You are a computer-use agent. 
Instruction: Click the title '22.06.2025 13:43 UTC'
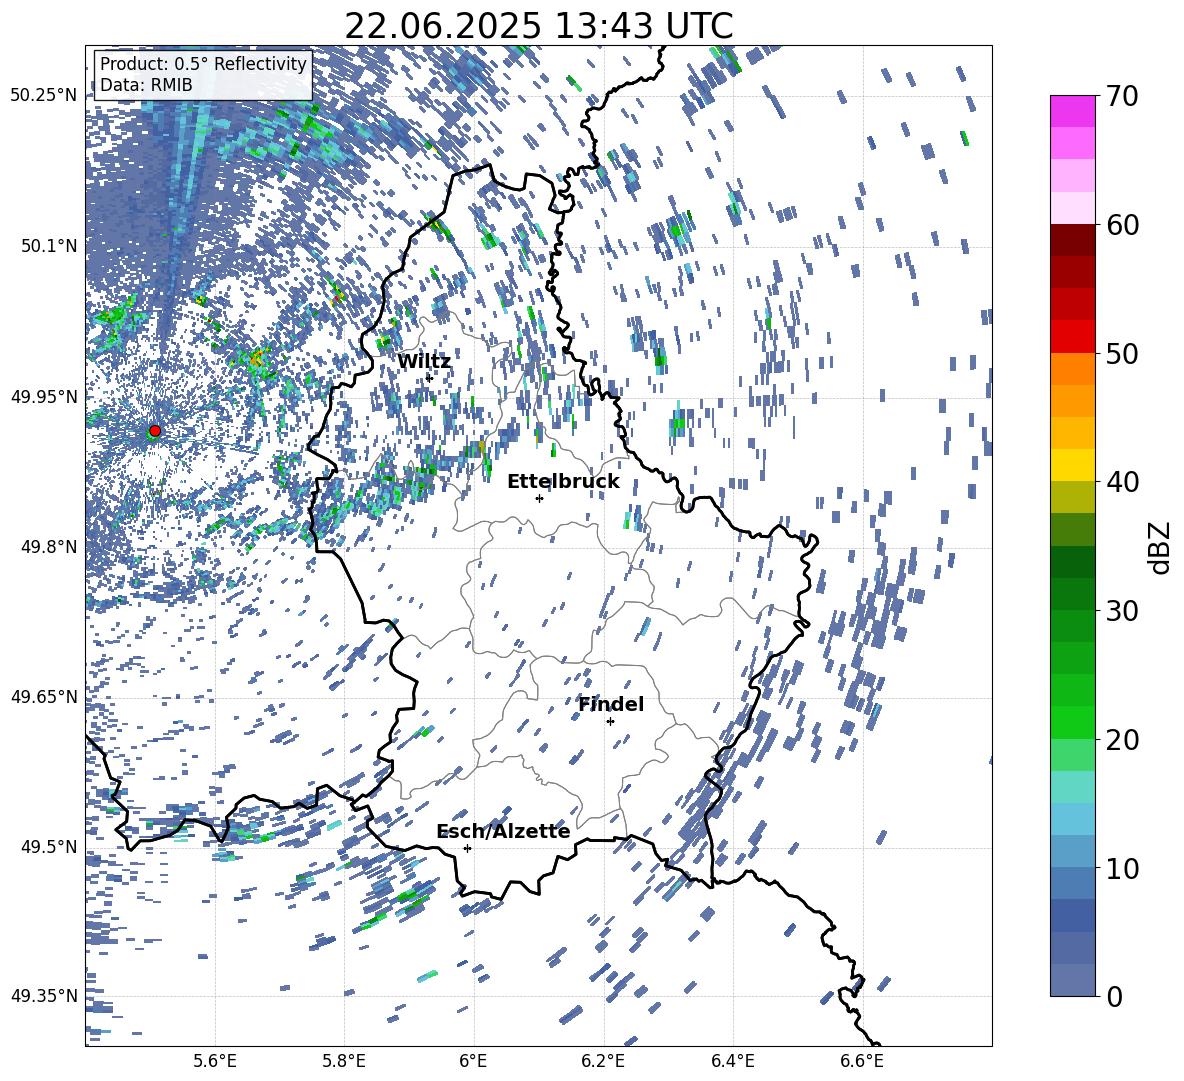[538, 26]
